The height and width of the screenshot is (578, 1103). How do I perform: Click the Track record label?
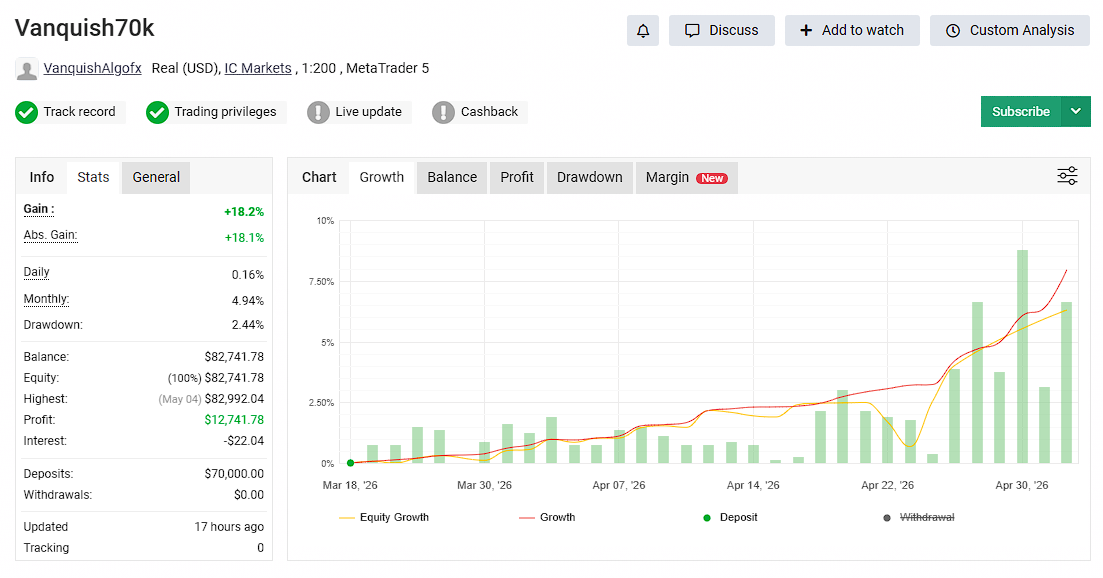coord(79,112)
